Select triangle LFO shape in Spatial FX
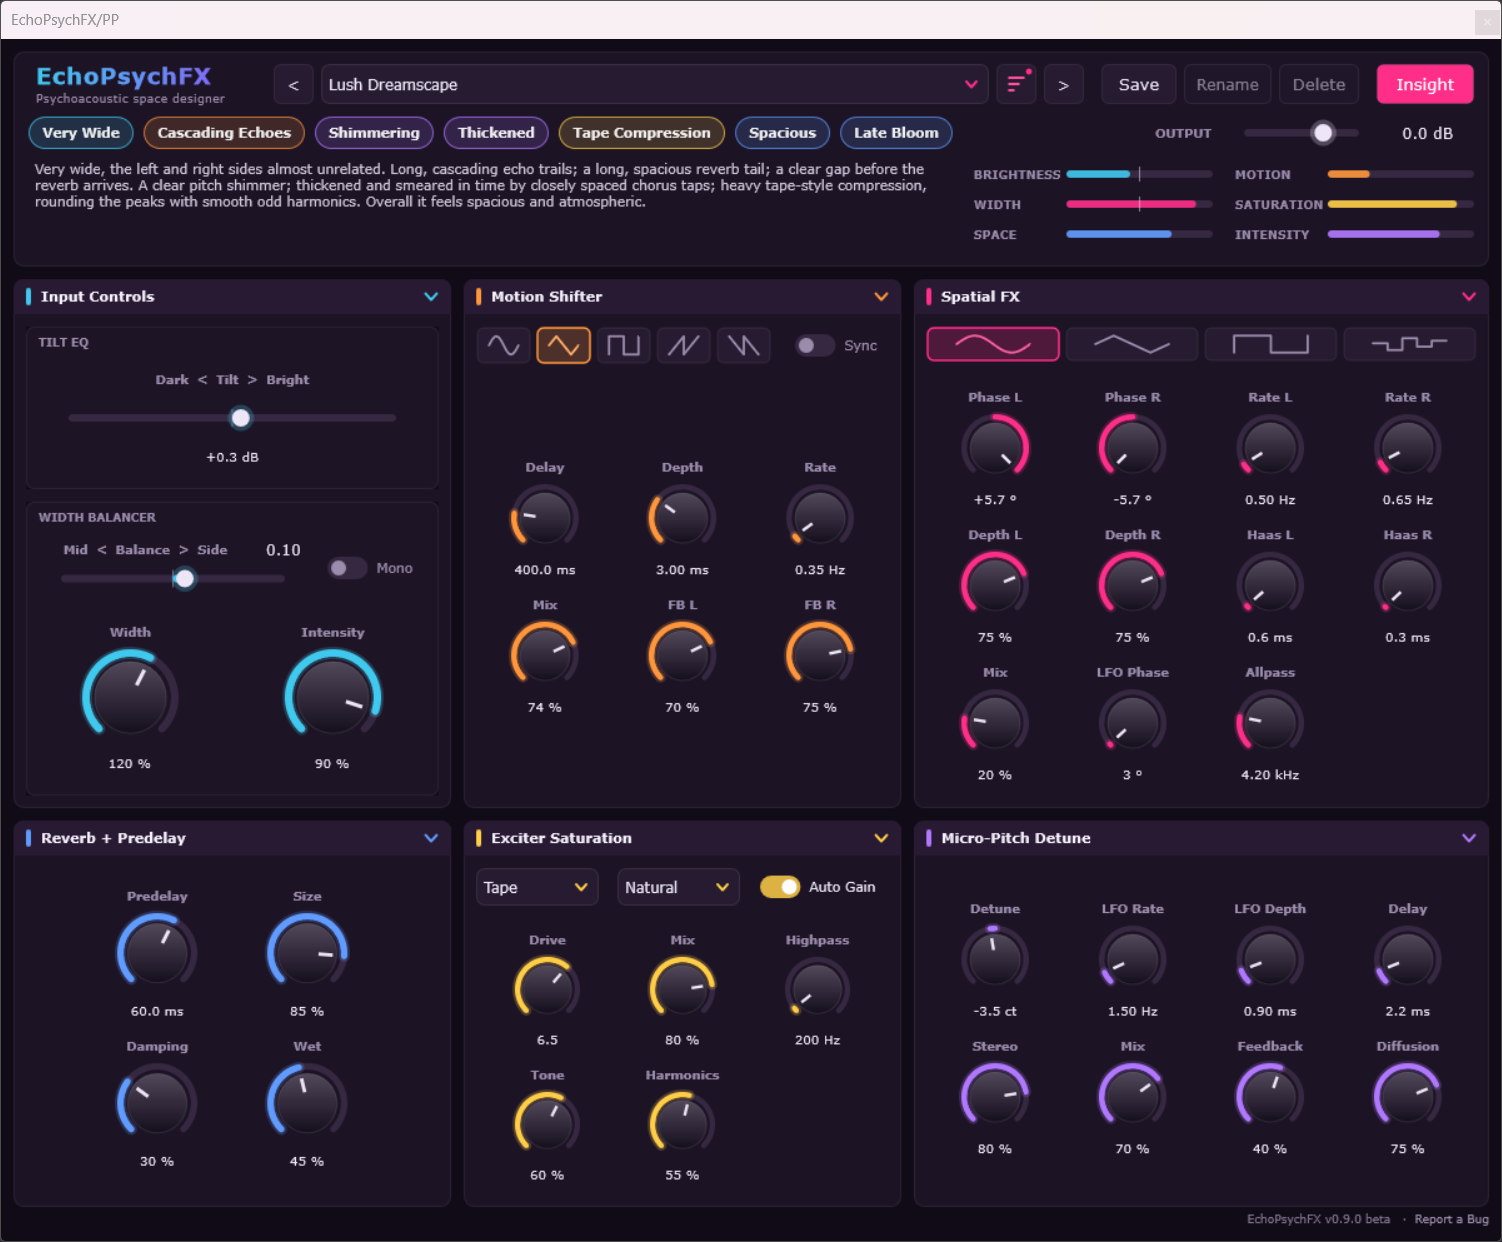The image size is (1502, 1242). (x=1132, y=344)
